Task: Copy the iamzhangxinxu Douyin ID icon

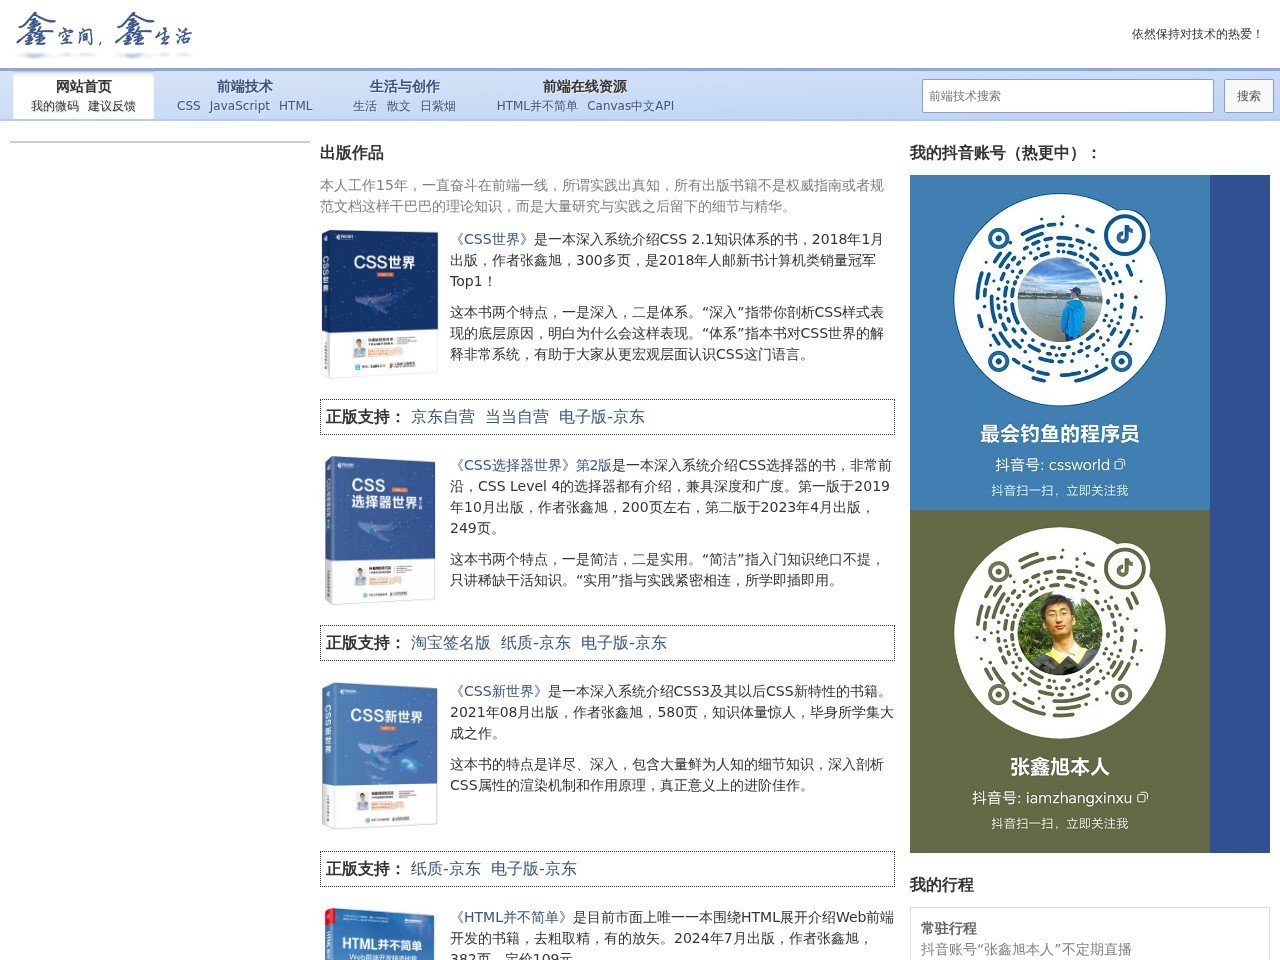Action: click(1142, 797)
